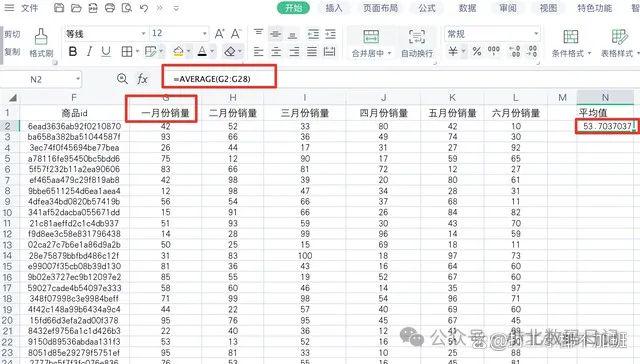The height and width of the screenshot is (364, 640).
Task: Apply the yellow fill color bucket
Action: coord(178,51)
